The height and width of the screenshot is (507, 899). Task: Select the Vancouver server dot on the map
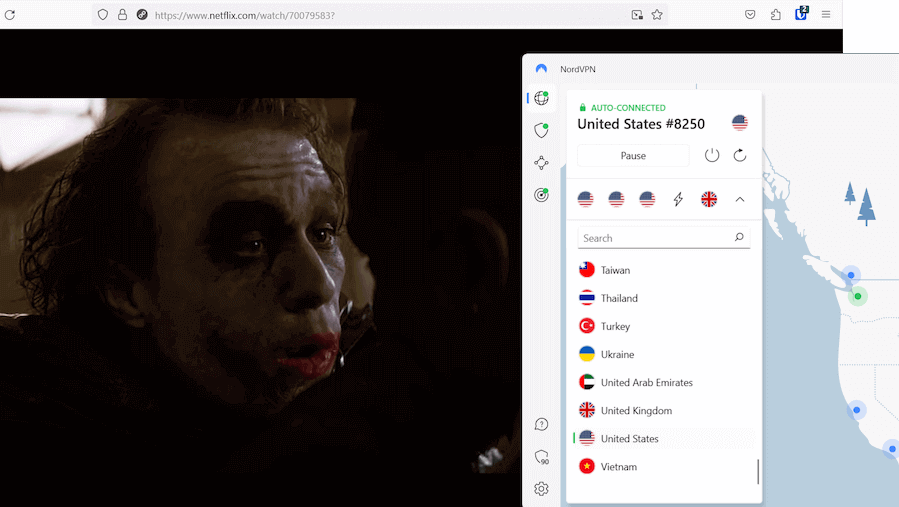click(x=851, y=275)
